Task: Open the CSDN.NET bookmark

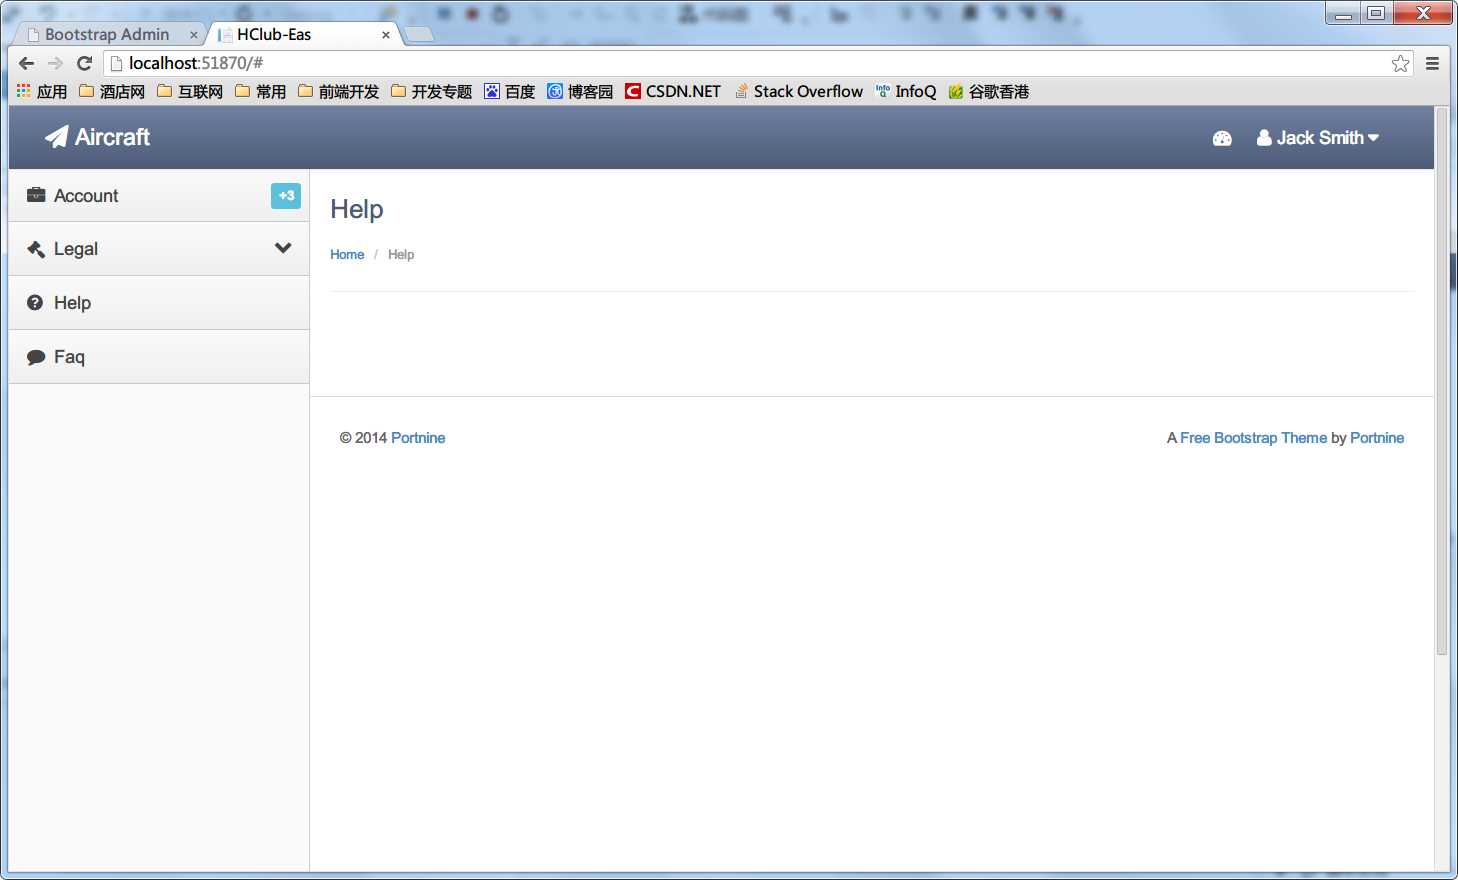Action: (673, 91)
